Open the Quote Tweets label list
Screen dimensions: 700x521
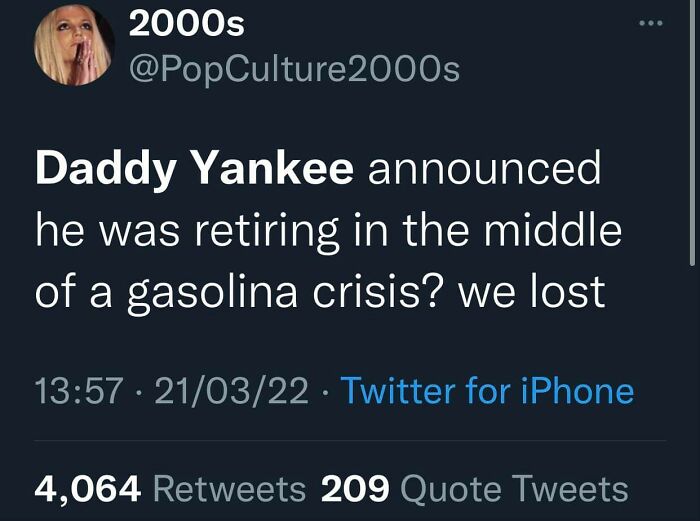click(x=514, y=488)
